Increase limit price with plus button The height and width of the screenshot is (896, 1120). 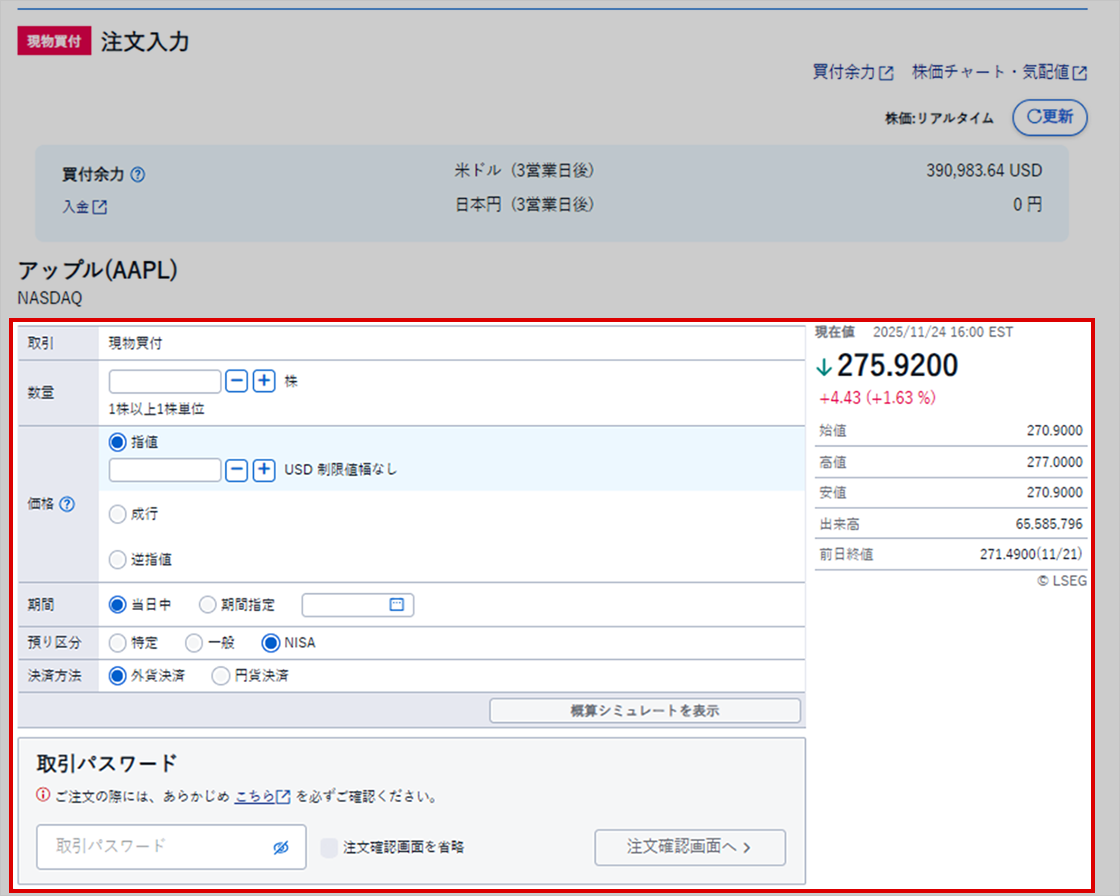[x=264, y=470]
